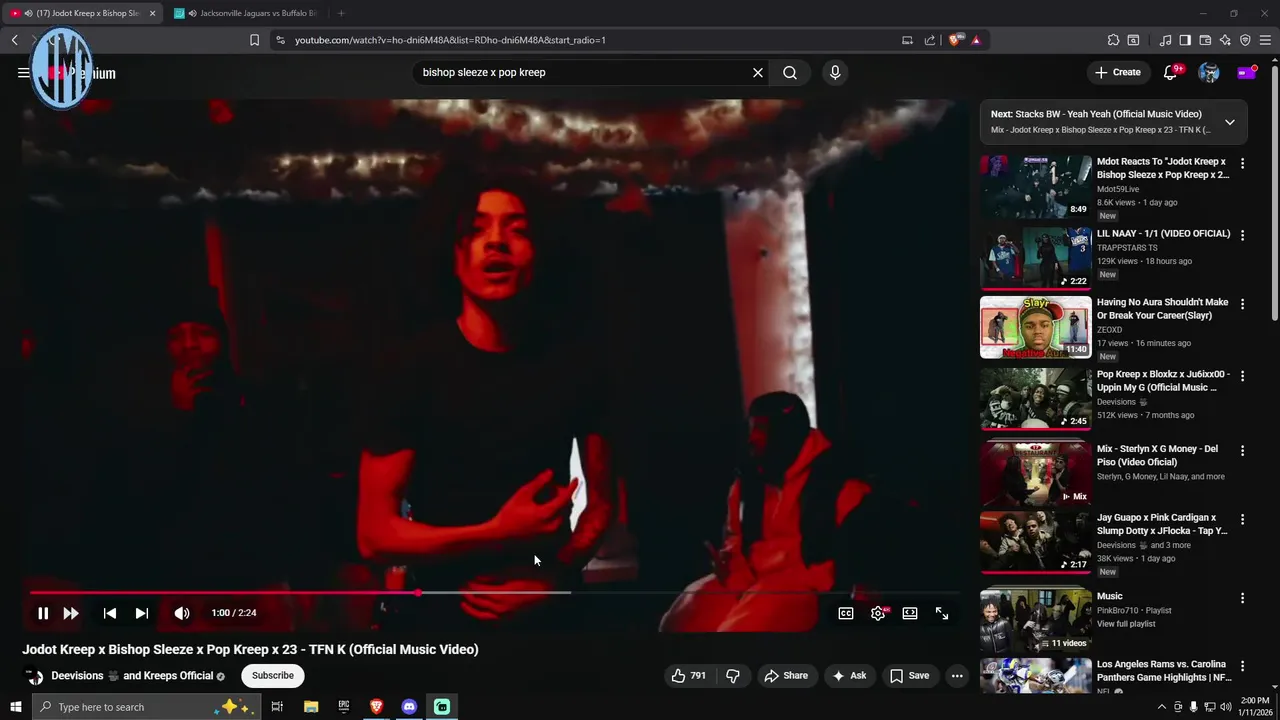Clear the search box with X
Viewport: 1280px width, 720px height.
[758, 72]
